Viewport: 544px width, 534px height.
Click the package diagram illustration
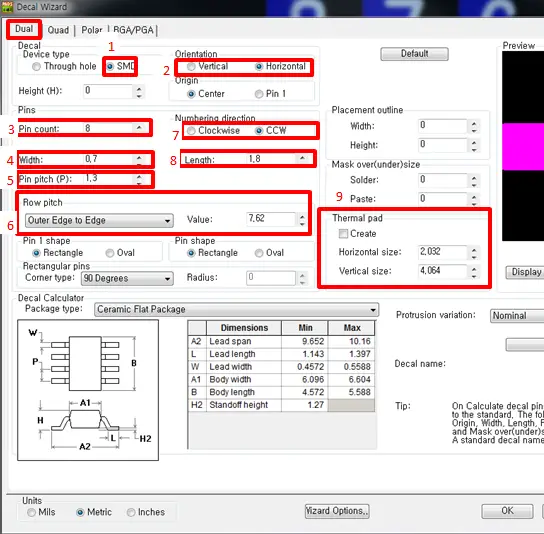pos(88,390)
